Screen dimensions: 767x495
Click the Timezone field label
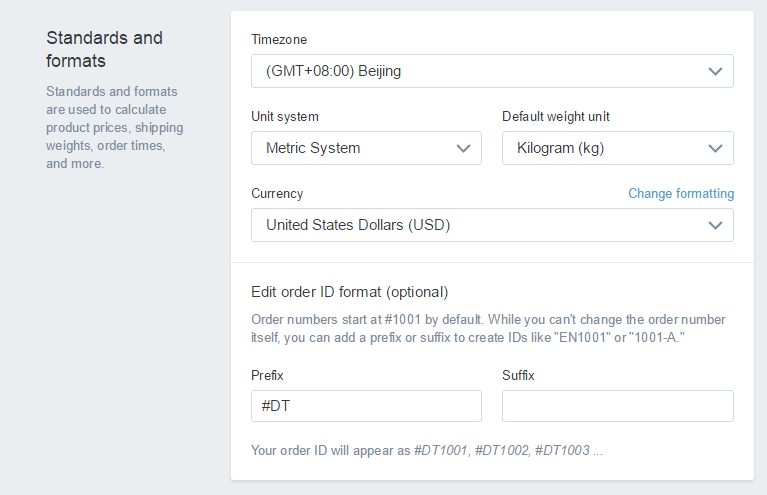[279, 40]
